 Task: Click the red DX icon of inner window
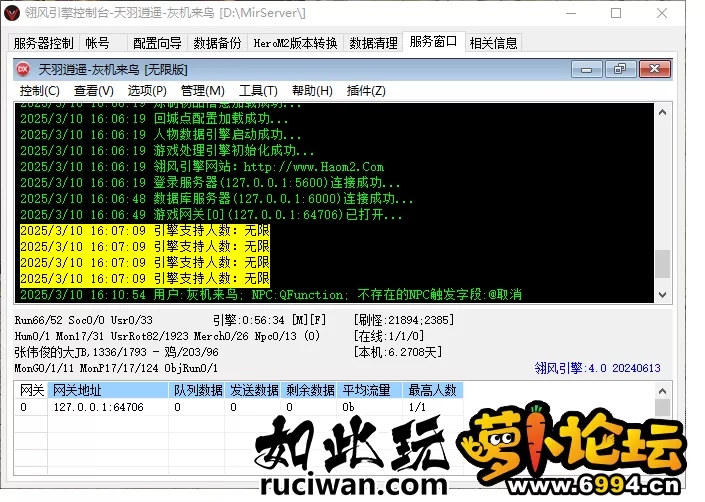pyautogui.click(x=23, y=69)
